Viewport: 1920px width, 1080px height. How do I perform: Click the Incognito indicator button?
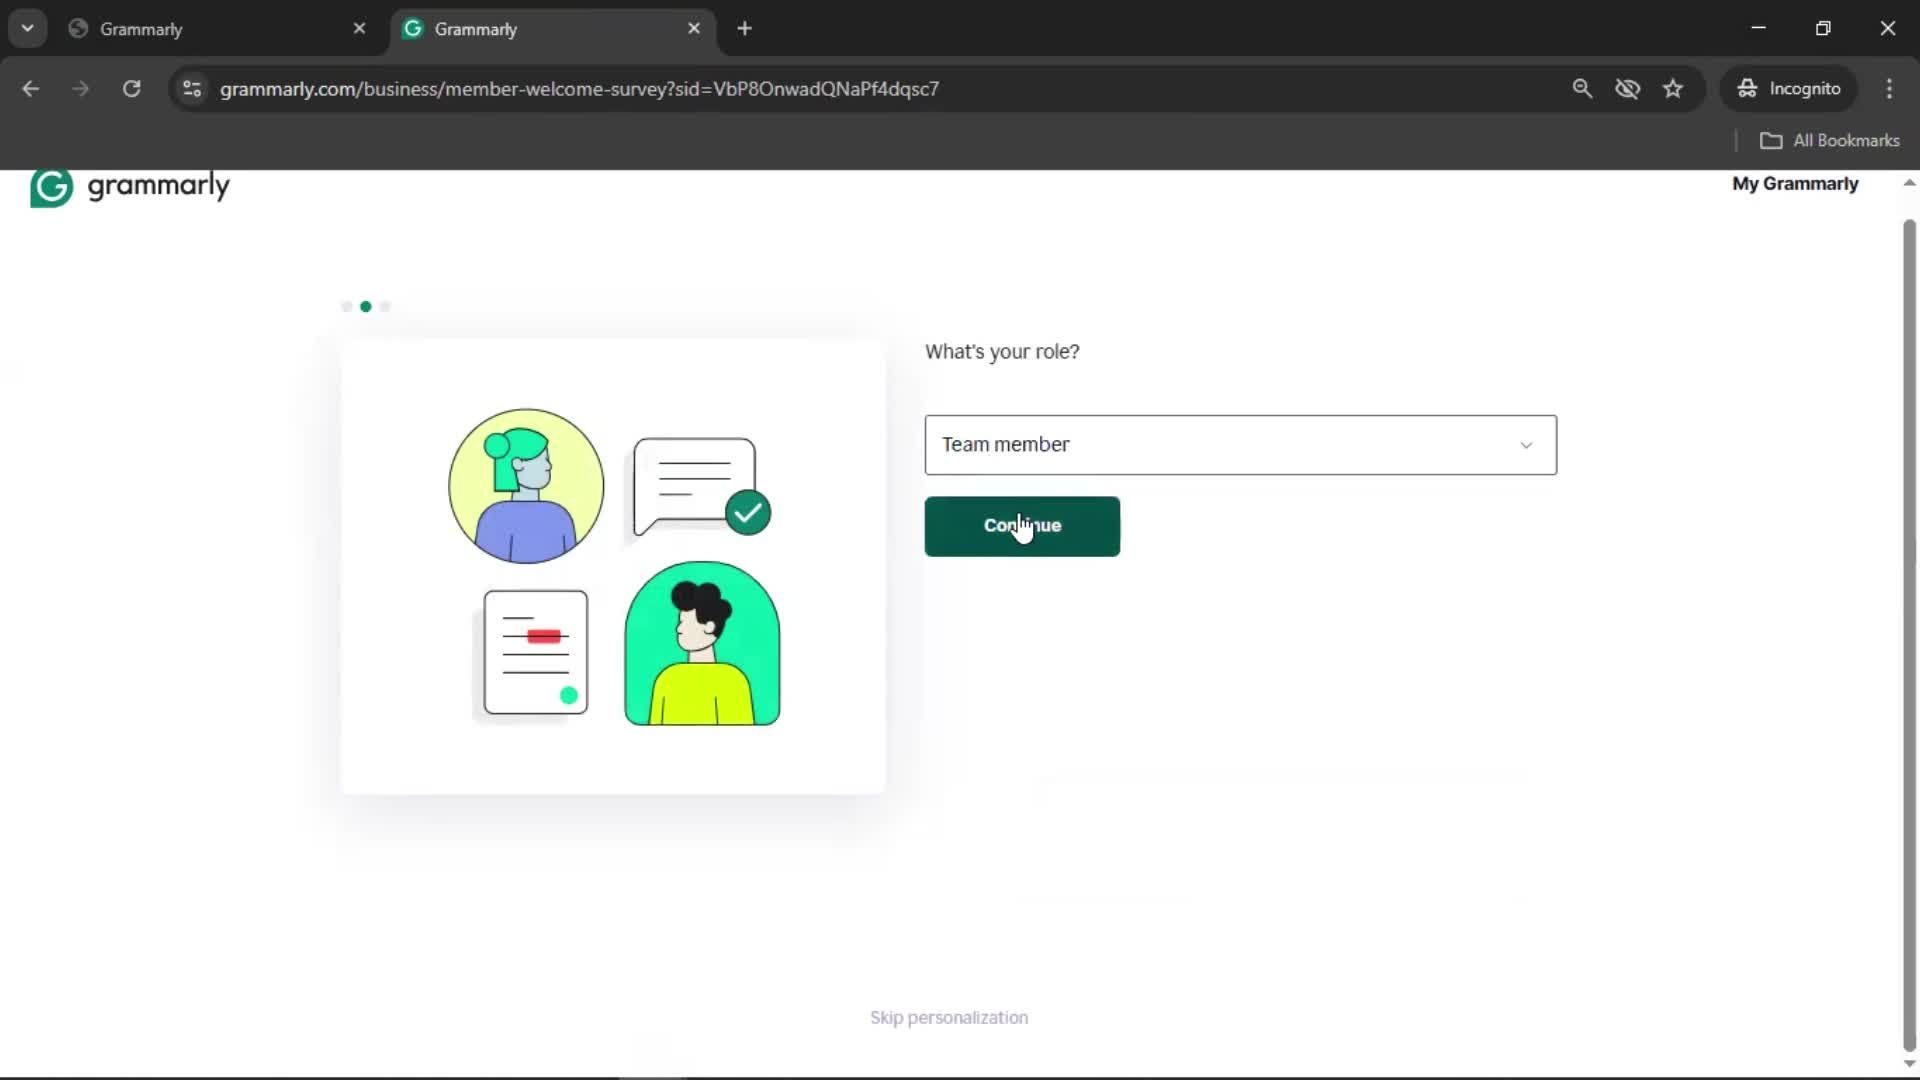pos(1789,89)
